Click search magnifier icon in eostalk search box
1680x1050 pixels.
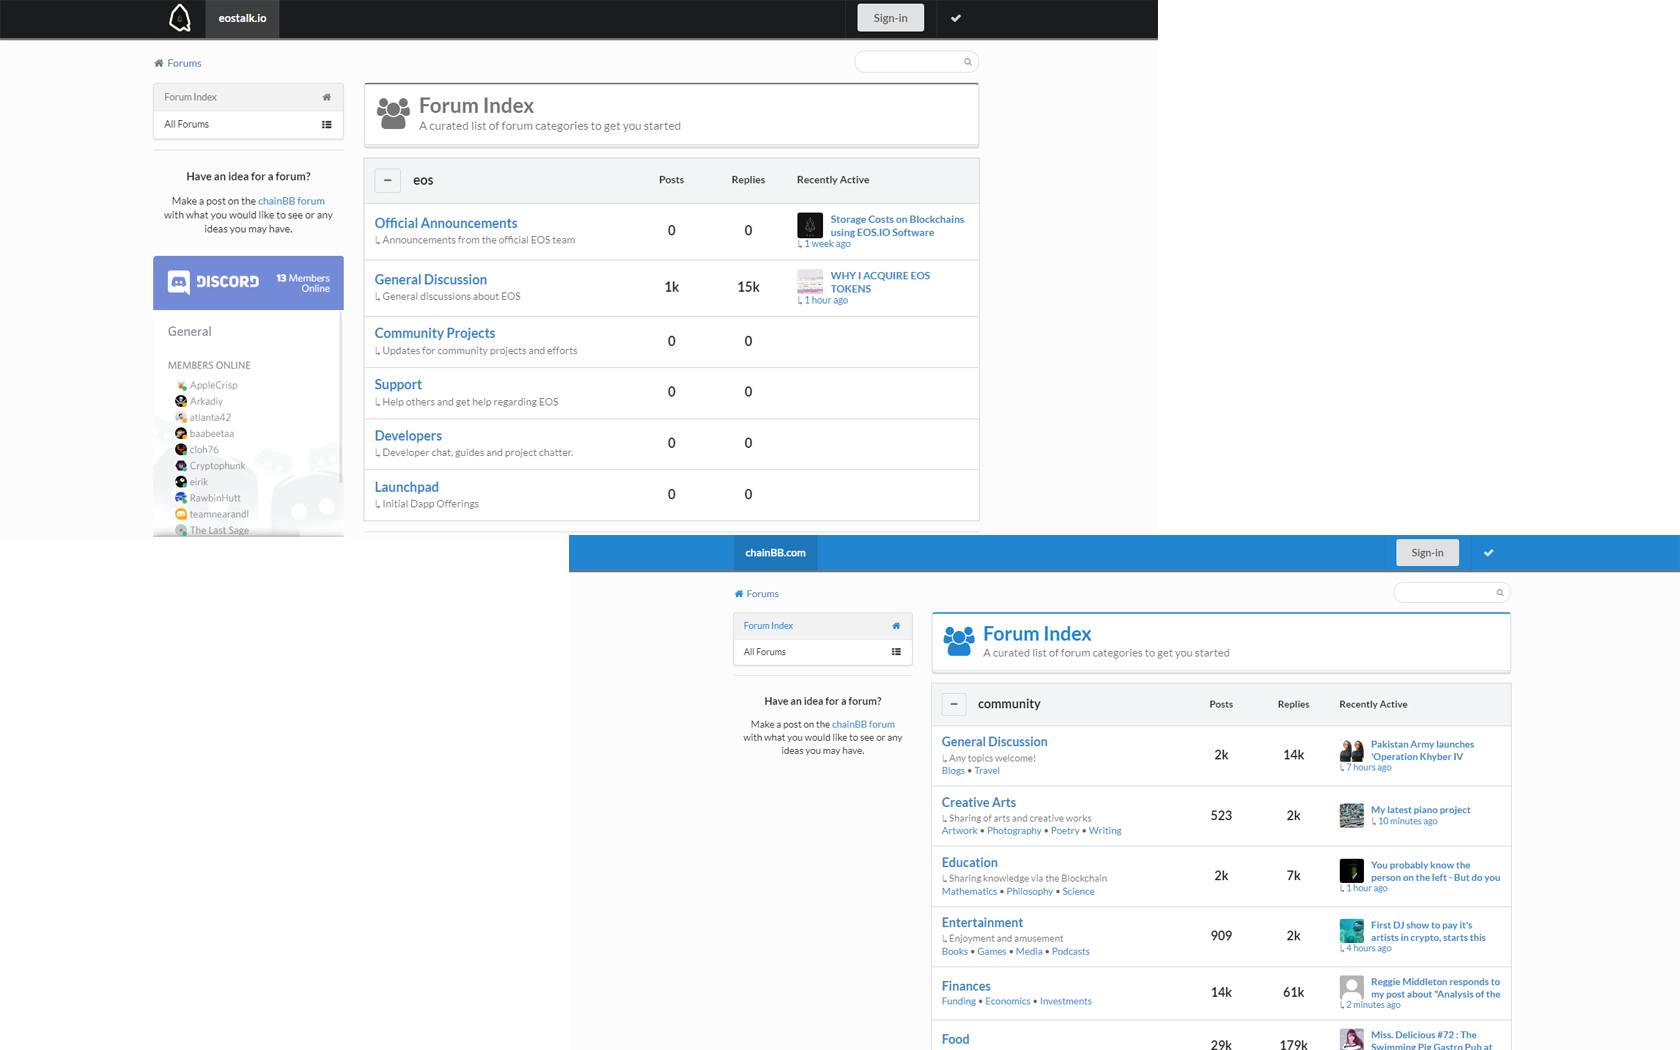[x=967, y=62]
